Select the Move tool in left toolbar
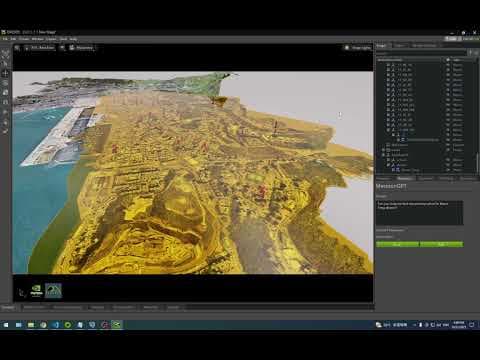Image resolution: width=480 pixels, height=360 pixels. 5,73
